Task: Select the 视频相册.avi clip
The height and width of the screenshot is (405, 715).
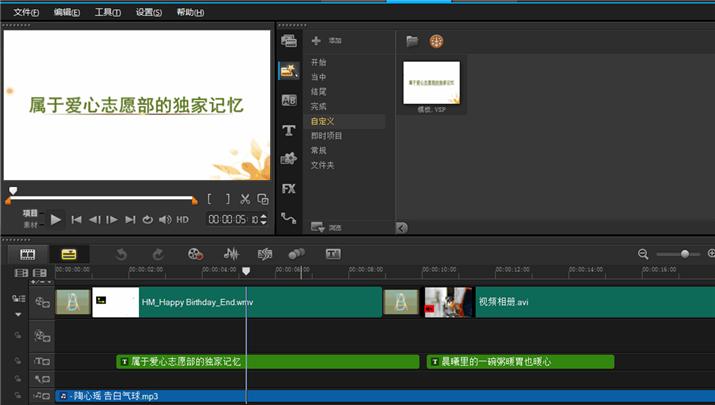Action: coord(570,302)
